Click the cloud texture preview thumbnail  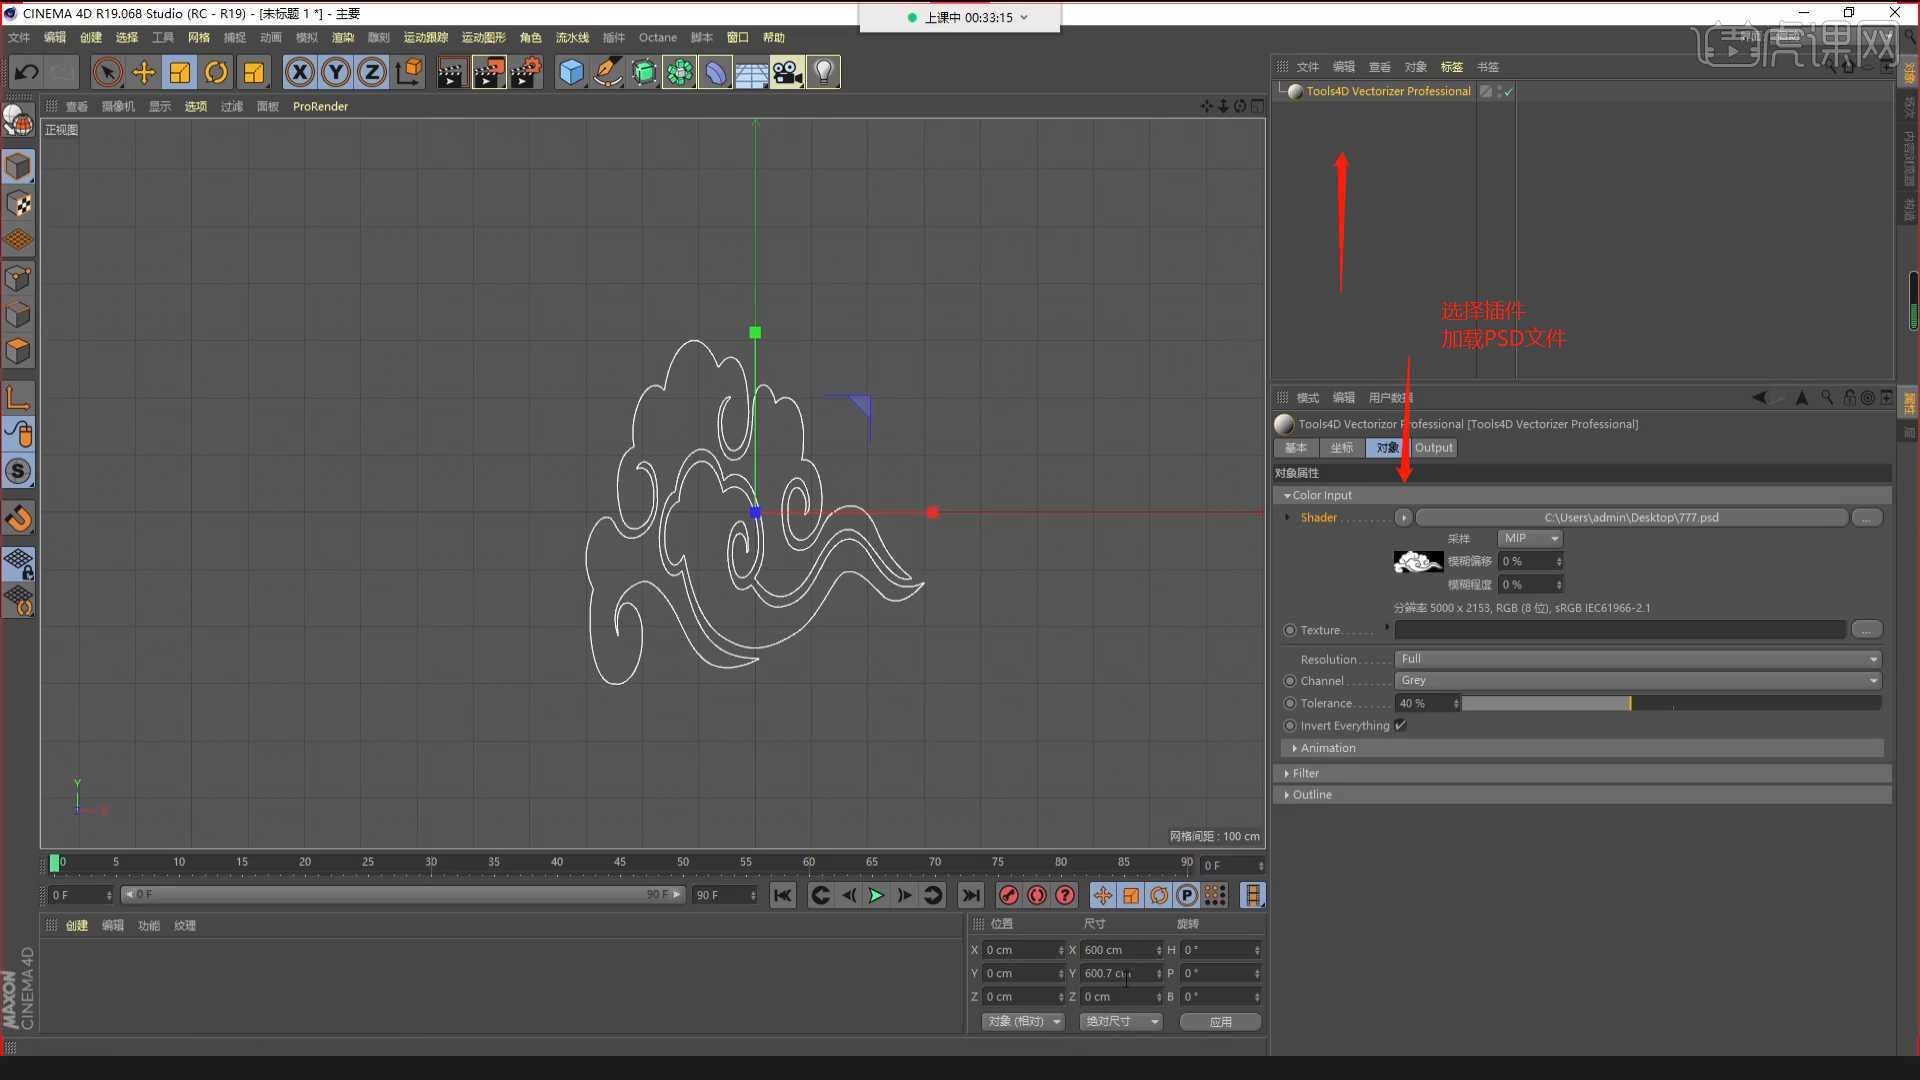click(1418, 561)
